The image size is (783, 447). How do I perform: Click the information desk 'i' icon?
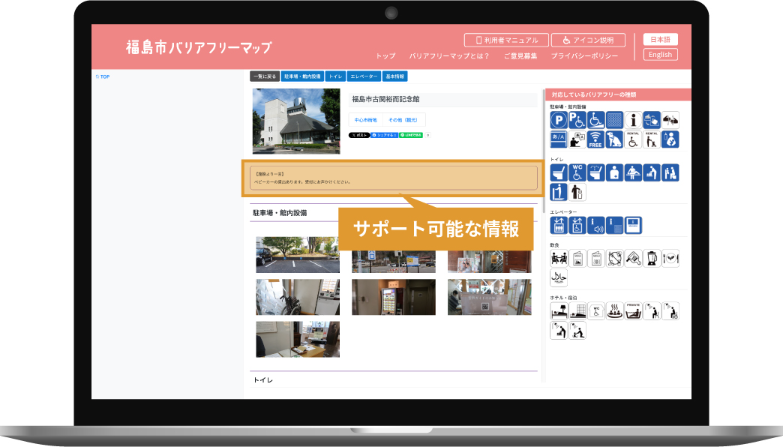633,120
